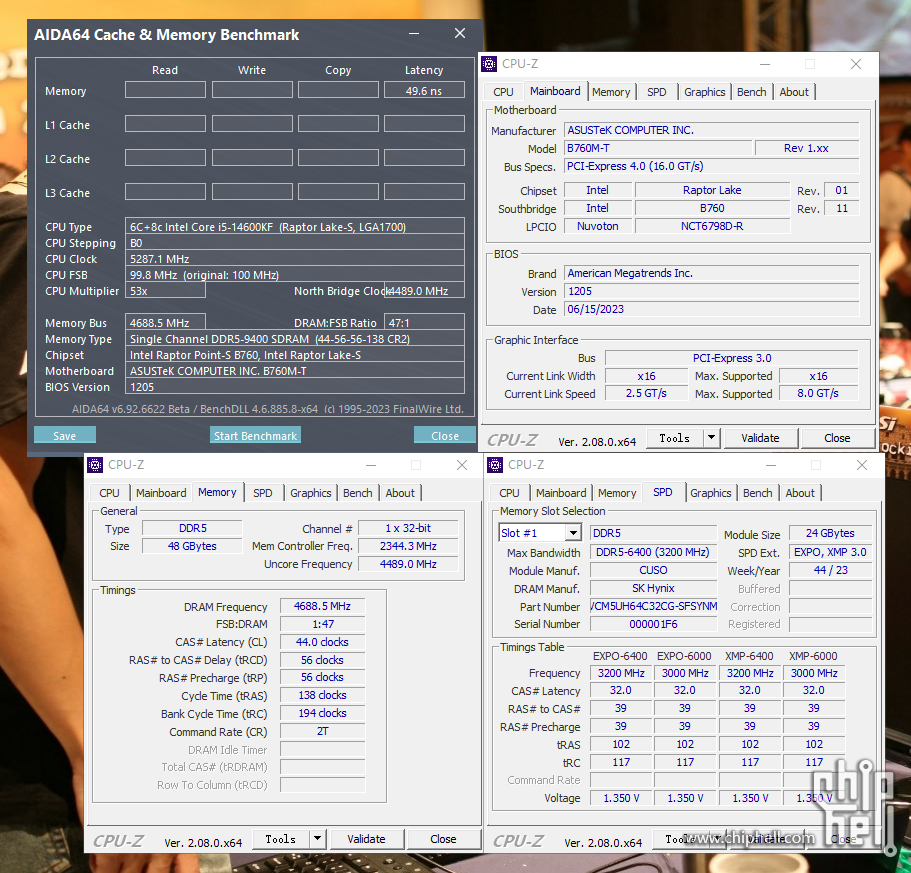Viewport: 911px width, 873px height.
Task: Click the Size value 48 GBytes in the Memory window
Action: point(192,546)
